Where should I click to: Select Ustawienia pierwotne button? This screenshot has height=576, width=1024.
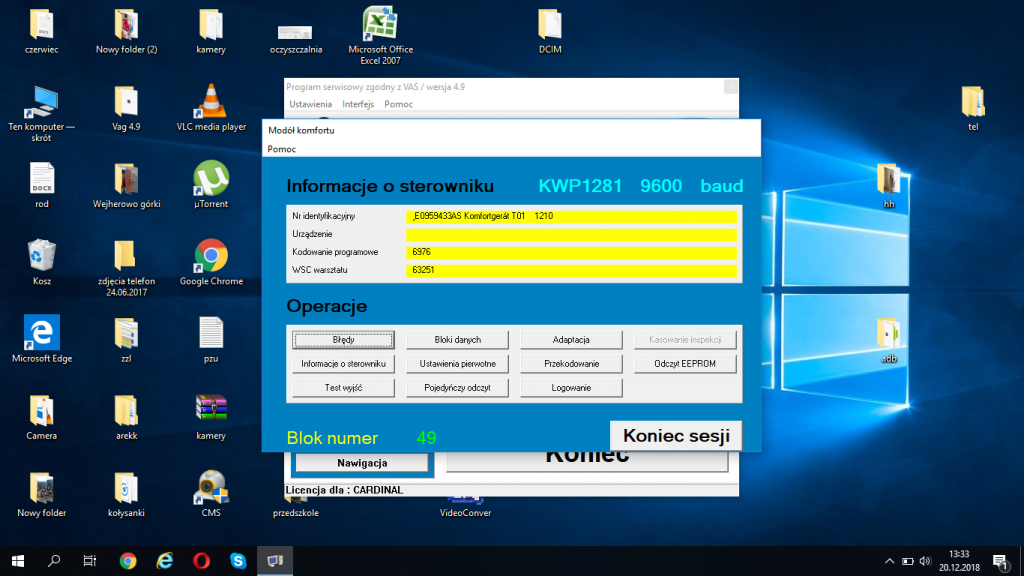(x=457, y=364)
